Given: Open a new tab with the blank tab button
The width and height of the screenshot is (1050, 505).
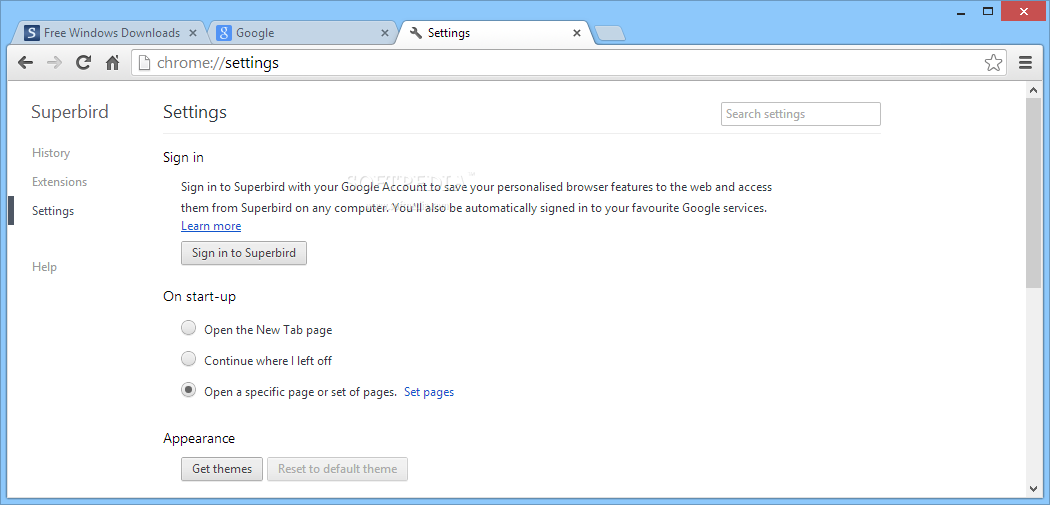Looking at the screenshot, I should [x=609, y=33].
